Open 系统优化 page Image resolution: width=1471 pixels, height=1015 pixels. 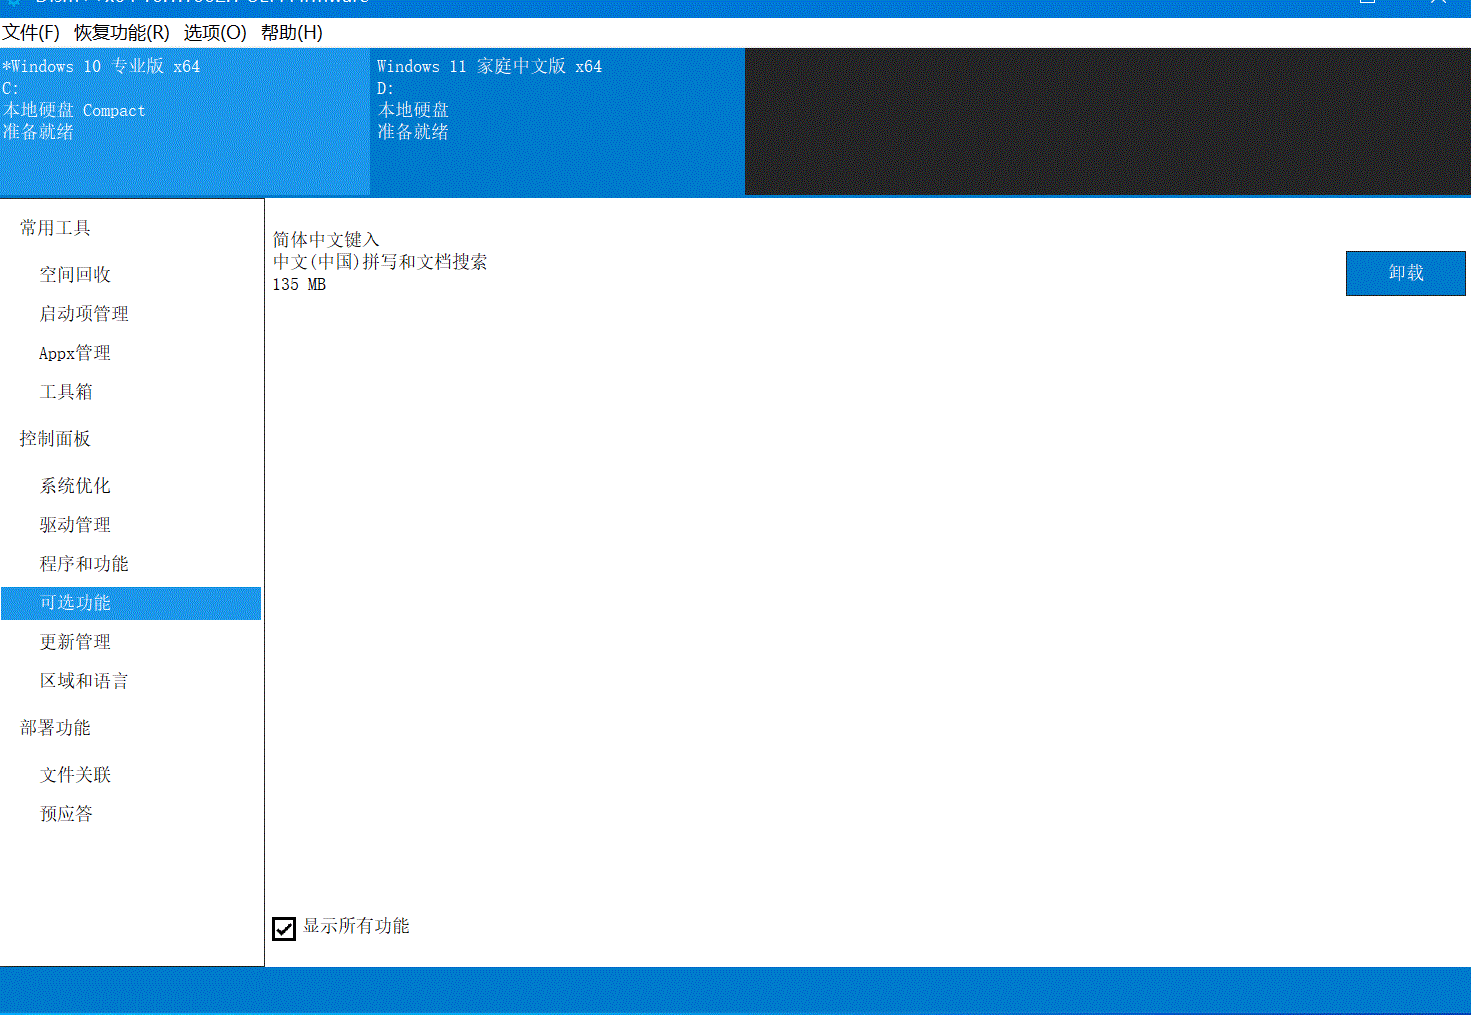pos(75,486)
